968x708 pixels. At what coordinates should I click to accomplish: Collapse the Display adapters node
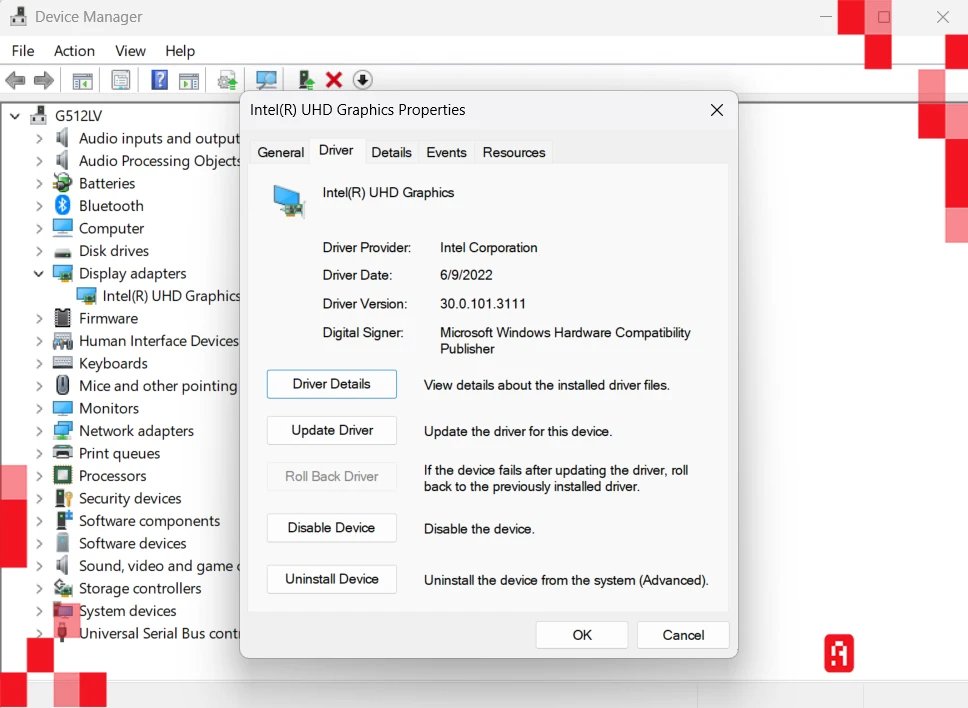click(38, 273)
